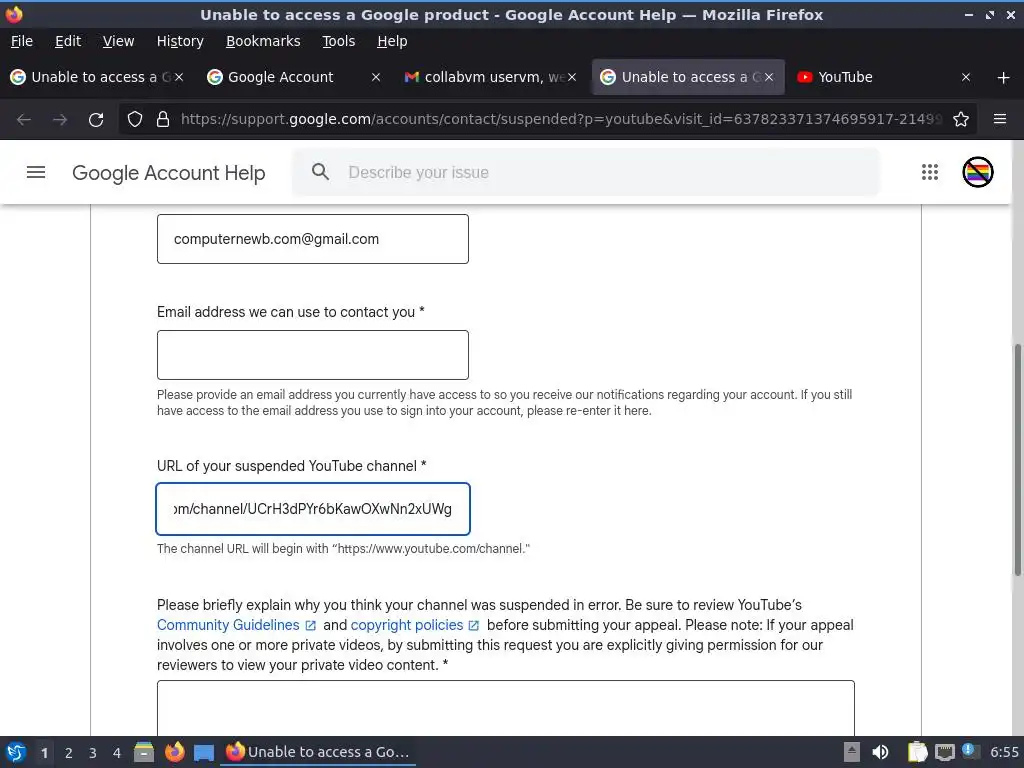Screen dimensions: 1024x768
Task: Switch to workspace 3
Action: [x=93, y=753]
